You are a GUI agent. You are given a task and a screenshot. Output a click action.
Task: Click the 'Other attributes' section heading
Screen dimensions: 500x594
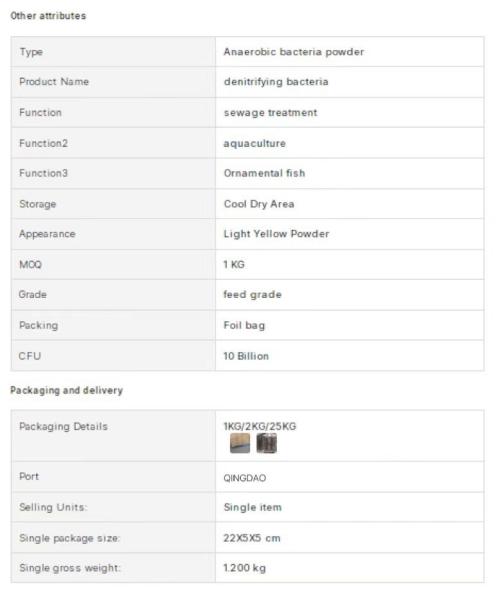[x=48, y=16]
